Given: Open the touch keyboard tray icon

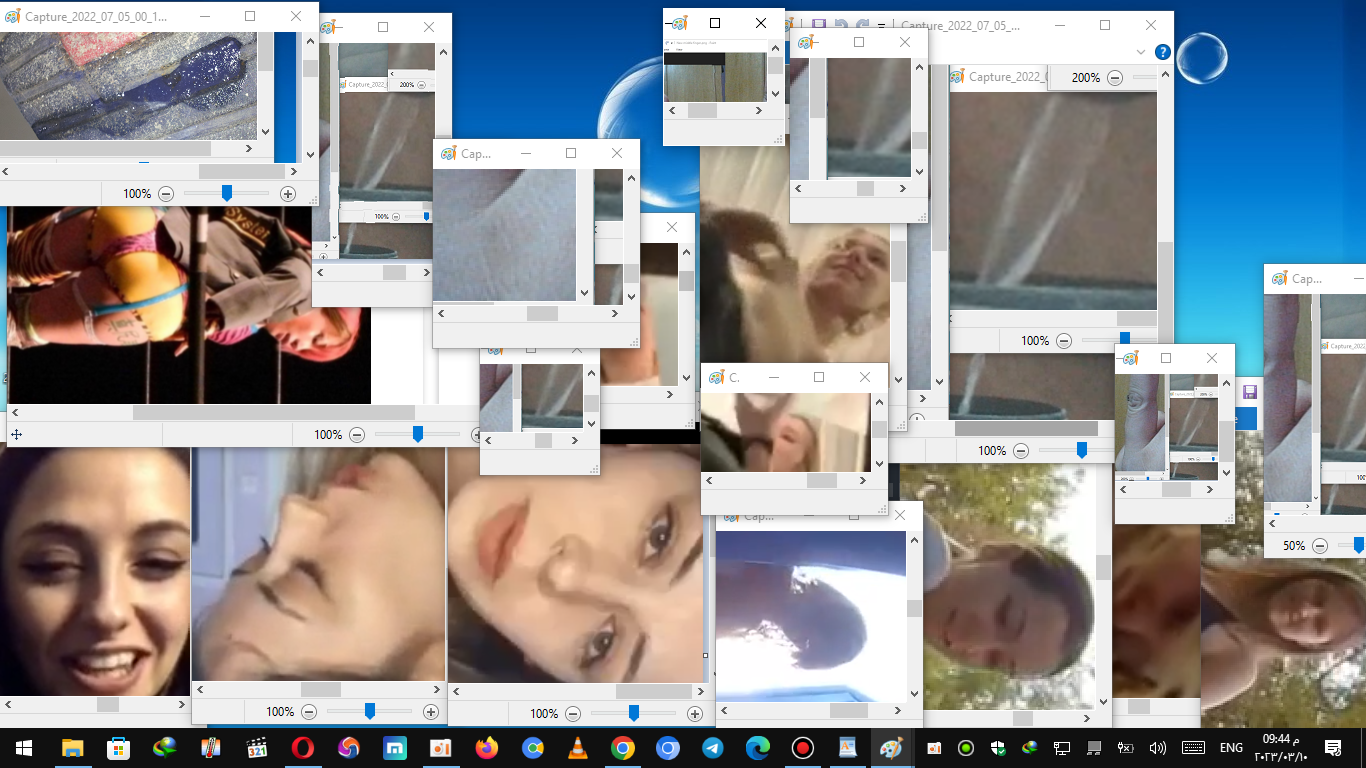Looking at the screenshot, I should (1193, 748).
